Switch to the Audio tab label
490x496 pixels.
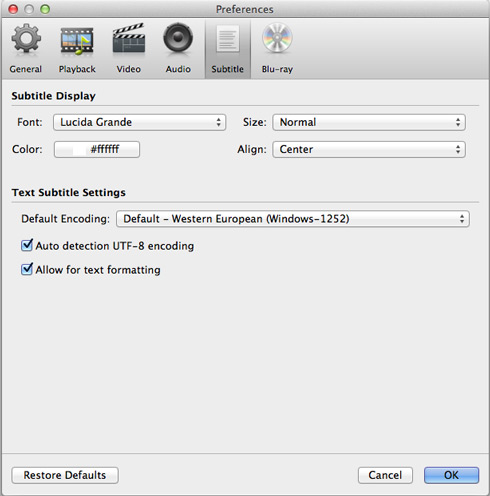(x=178, y=69)
